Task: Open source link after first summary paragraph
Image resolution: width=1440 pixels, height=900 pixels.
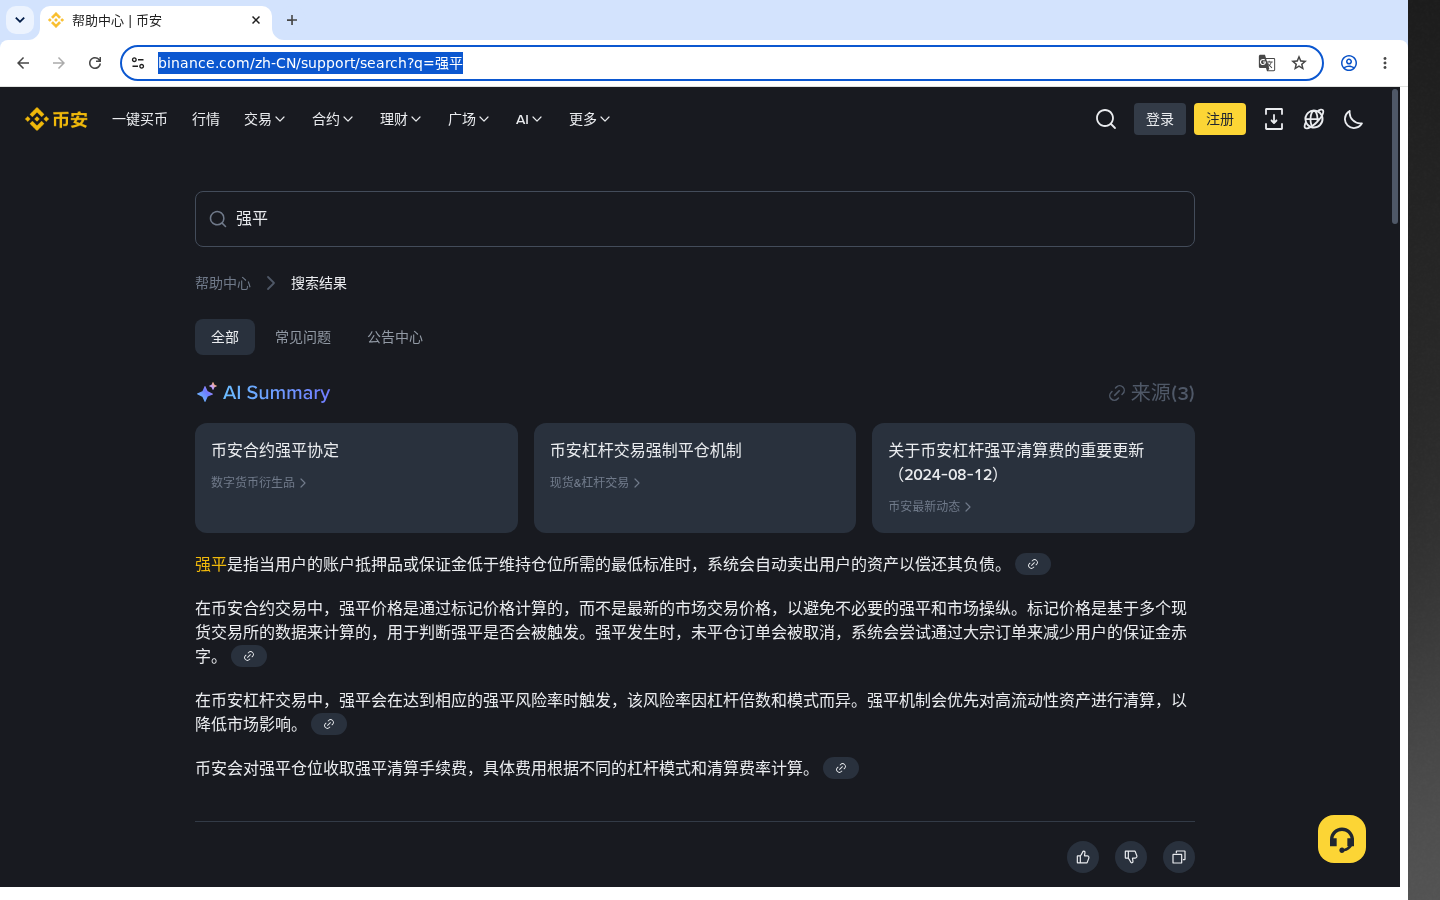Action: click(1033, 564)
